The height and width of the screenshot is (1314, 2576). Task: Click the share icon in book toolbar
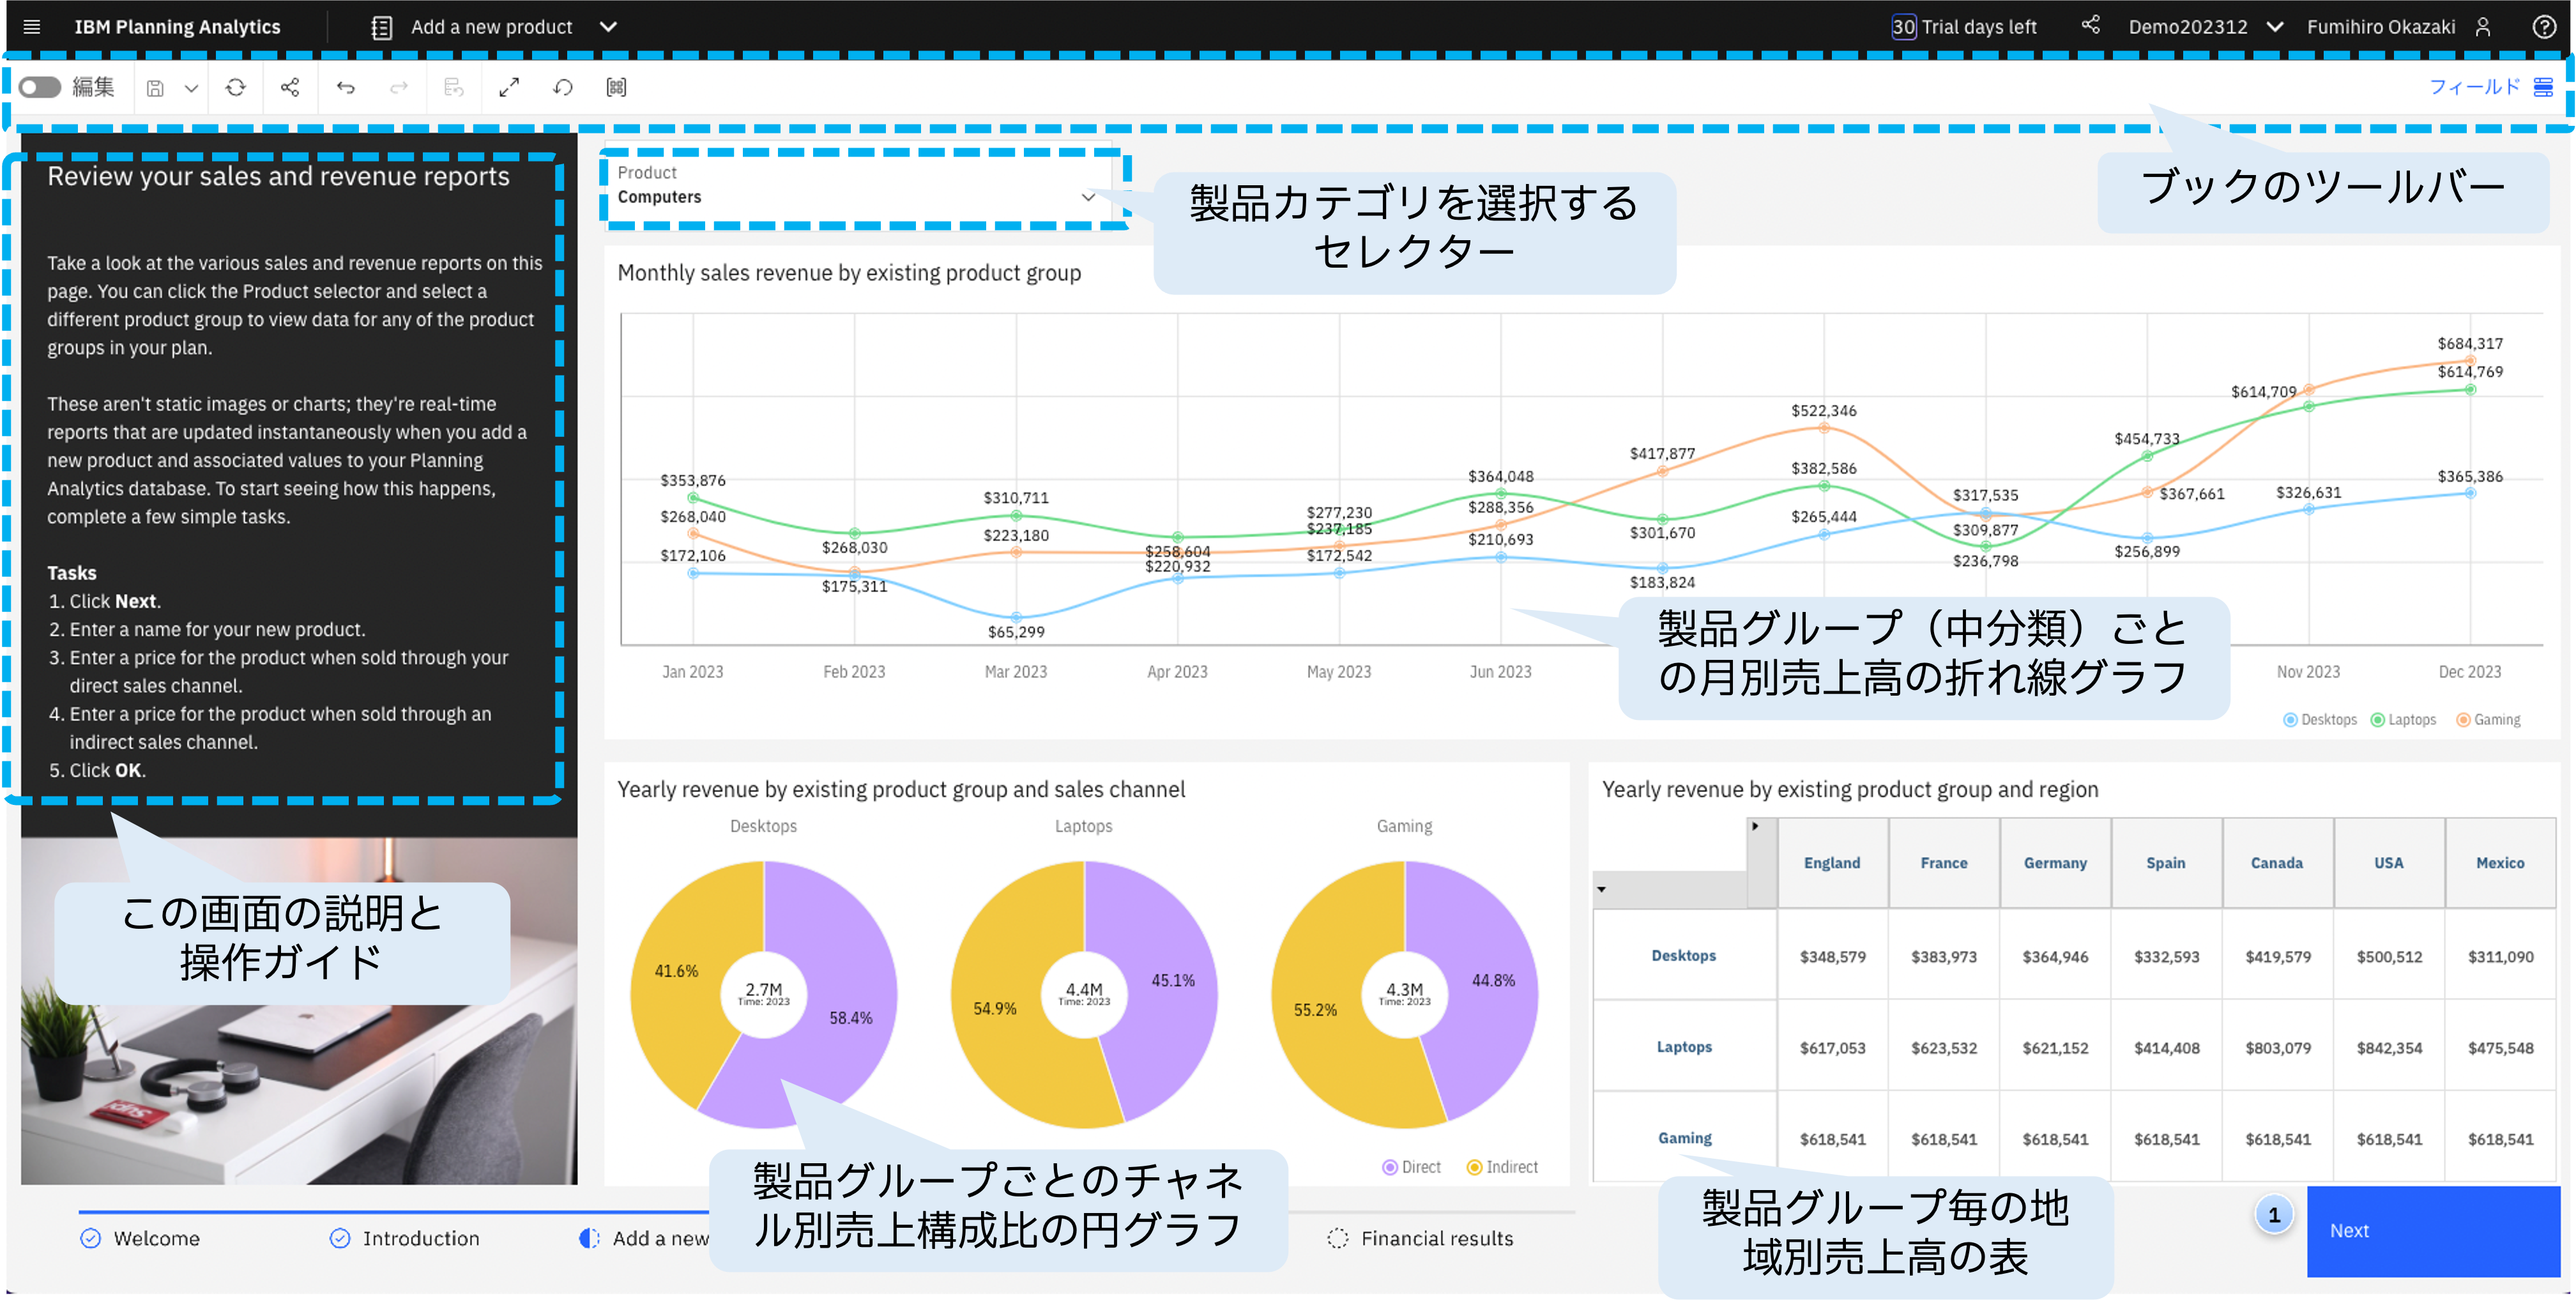tap(290, 88)
